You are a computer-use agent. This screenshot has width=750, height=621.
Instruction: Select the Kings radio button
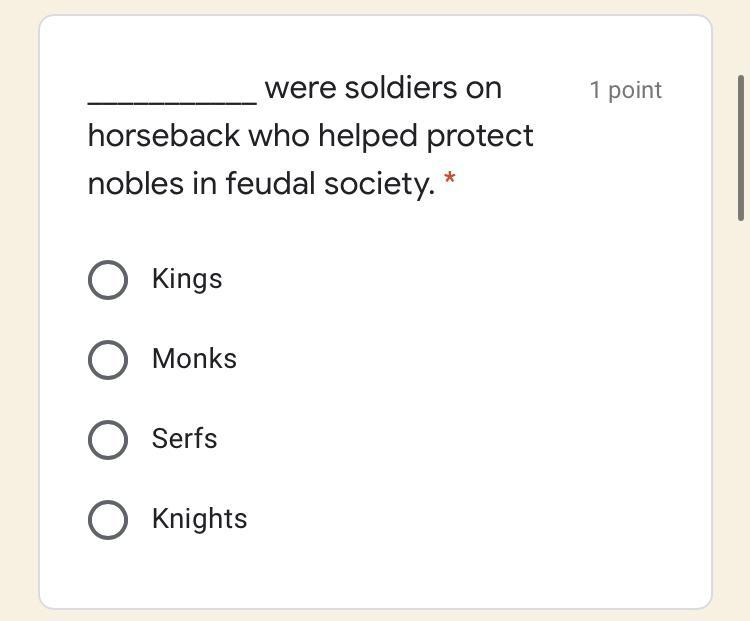(108, 280)
